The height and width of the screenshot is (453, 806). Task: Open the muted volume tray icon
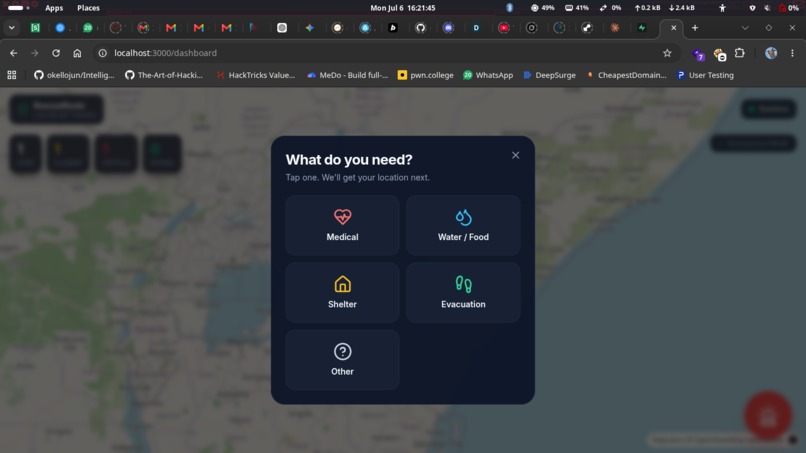coord(767,8)
